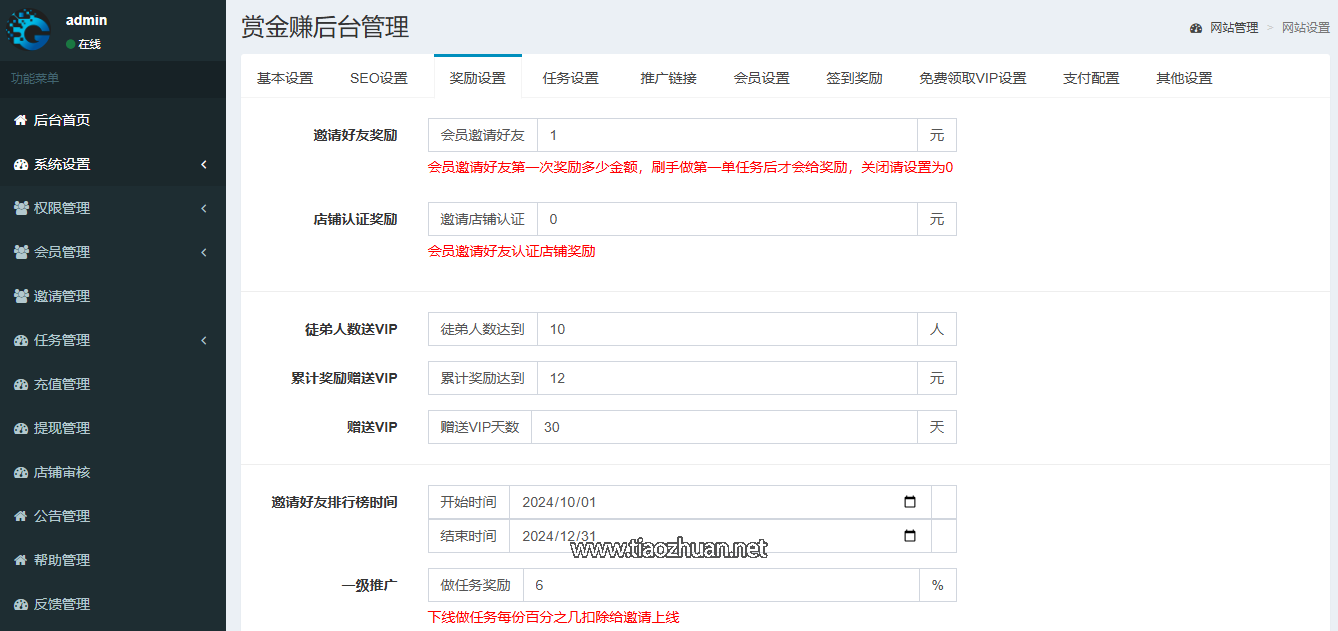Click the dashboard icon beside 系统设置

20,164
